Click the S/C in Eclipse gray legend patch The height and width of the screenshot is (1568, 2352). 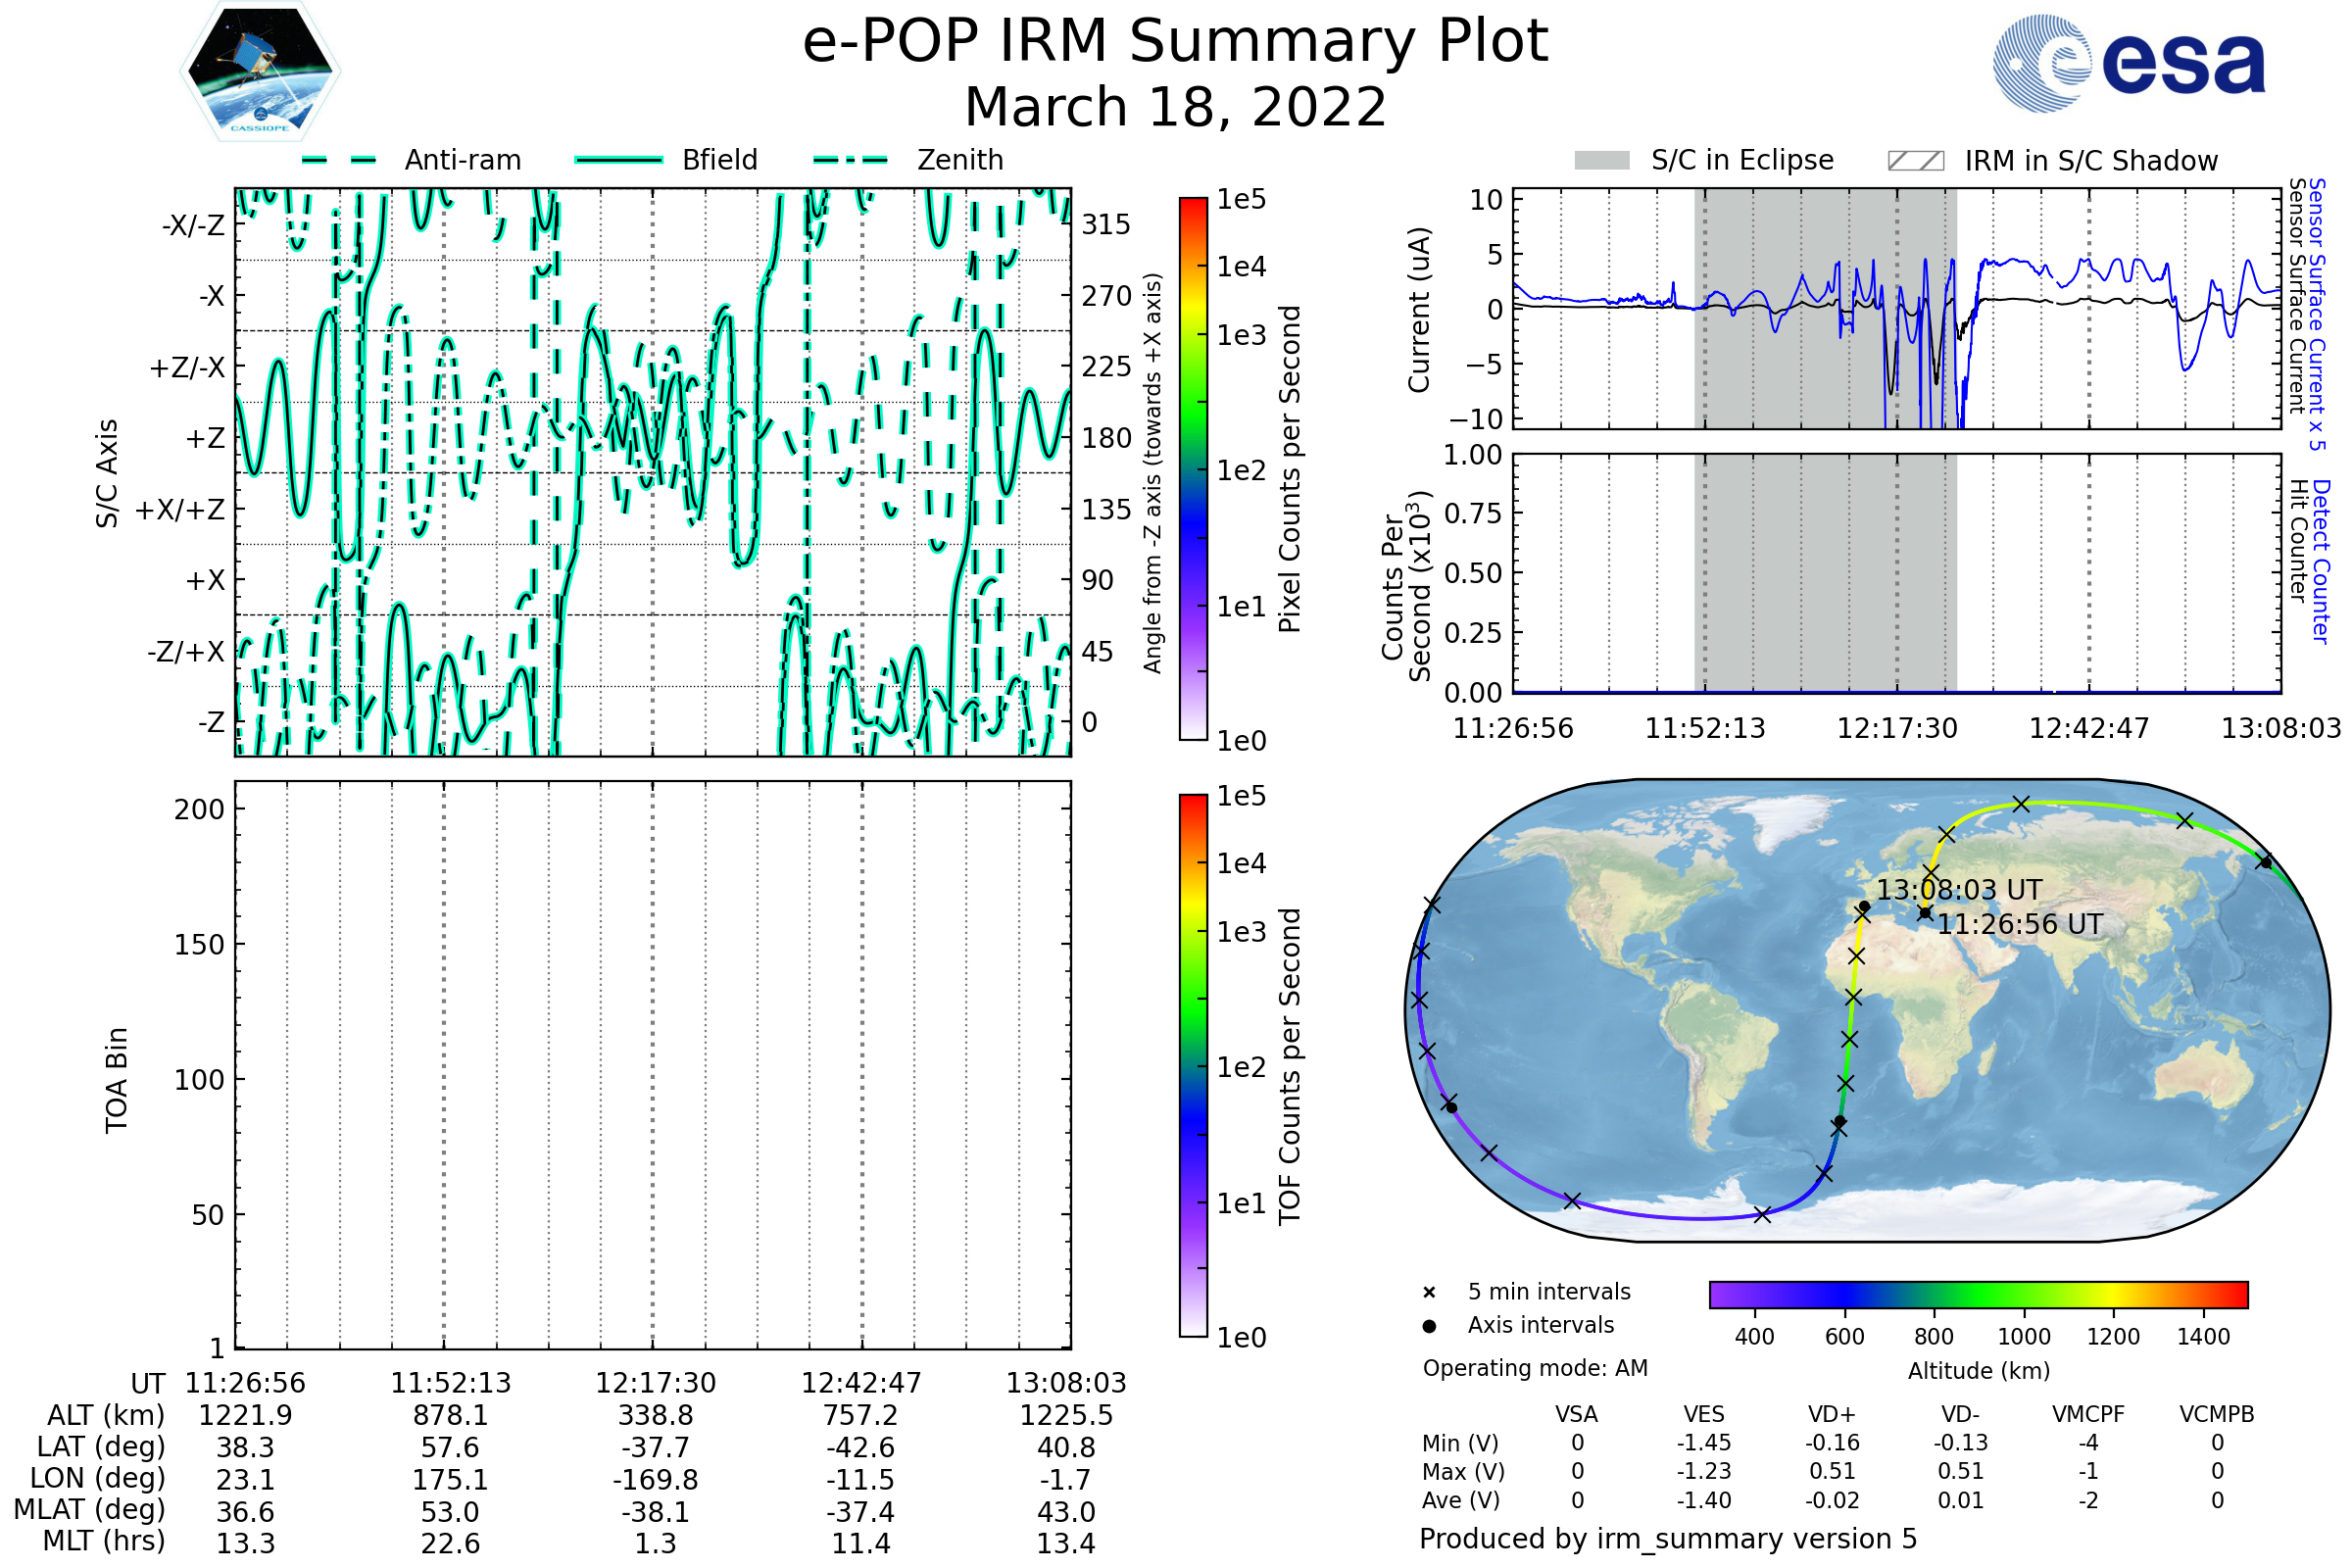[1602, 161]
